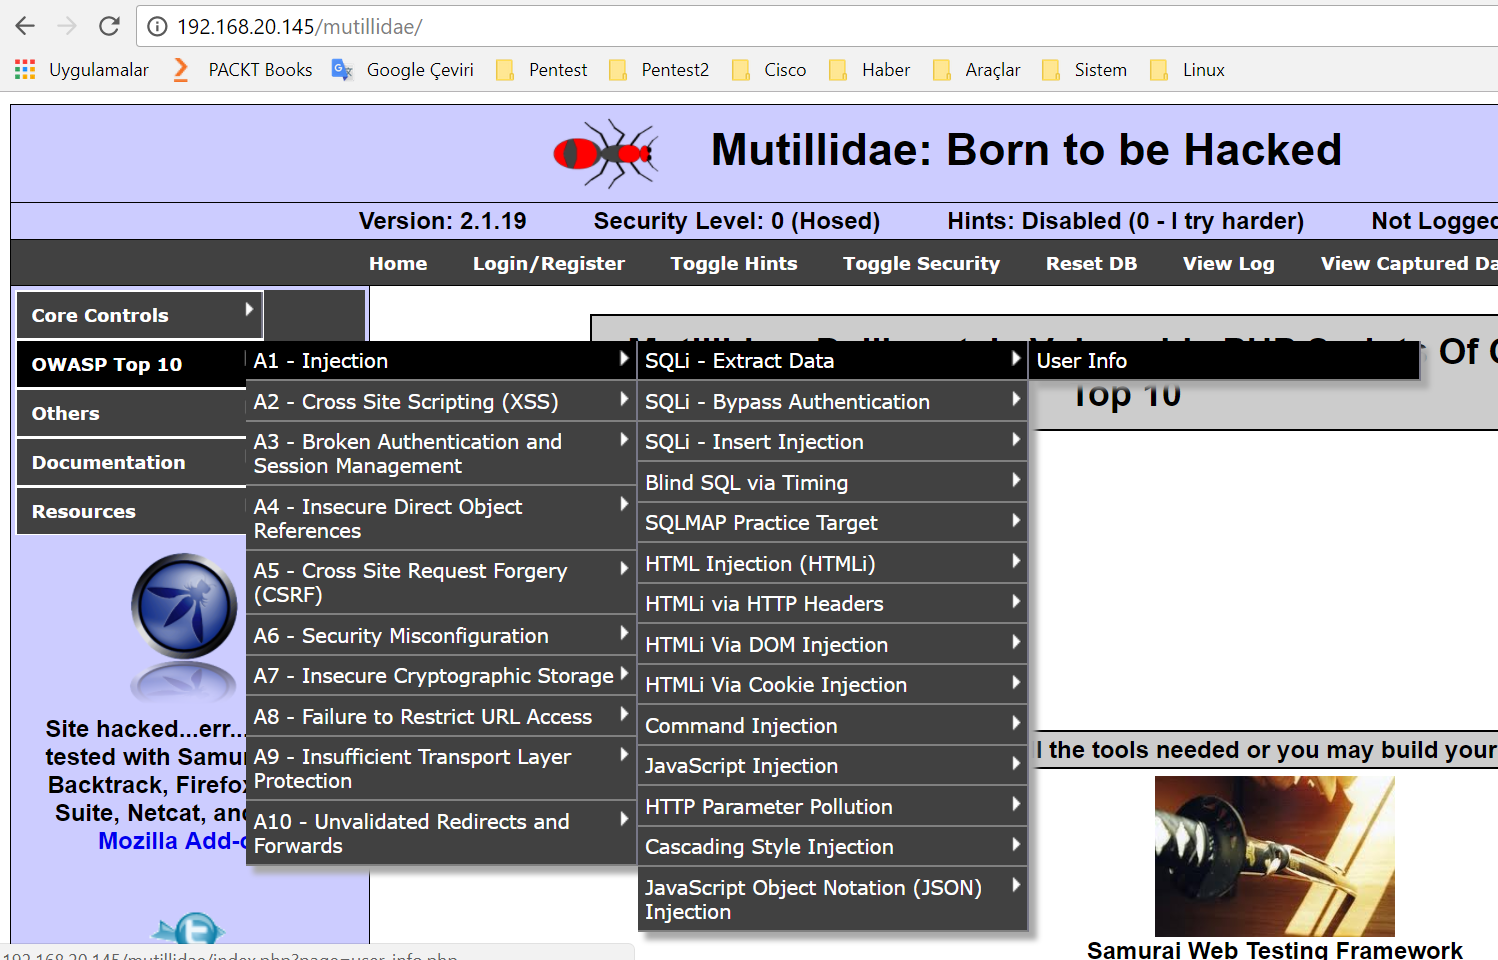Open the PACKT Books bookmark icon
The width and height of the screenshot is (1498, 960).
[x=181, y=69]
